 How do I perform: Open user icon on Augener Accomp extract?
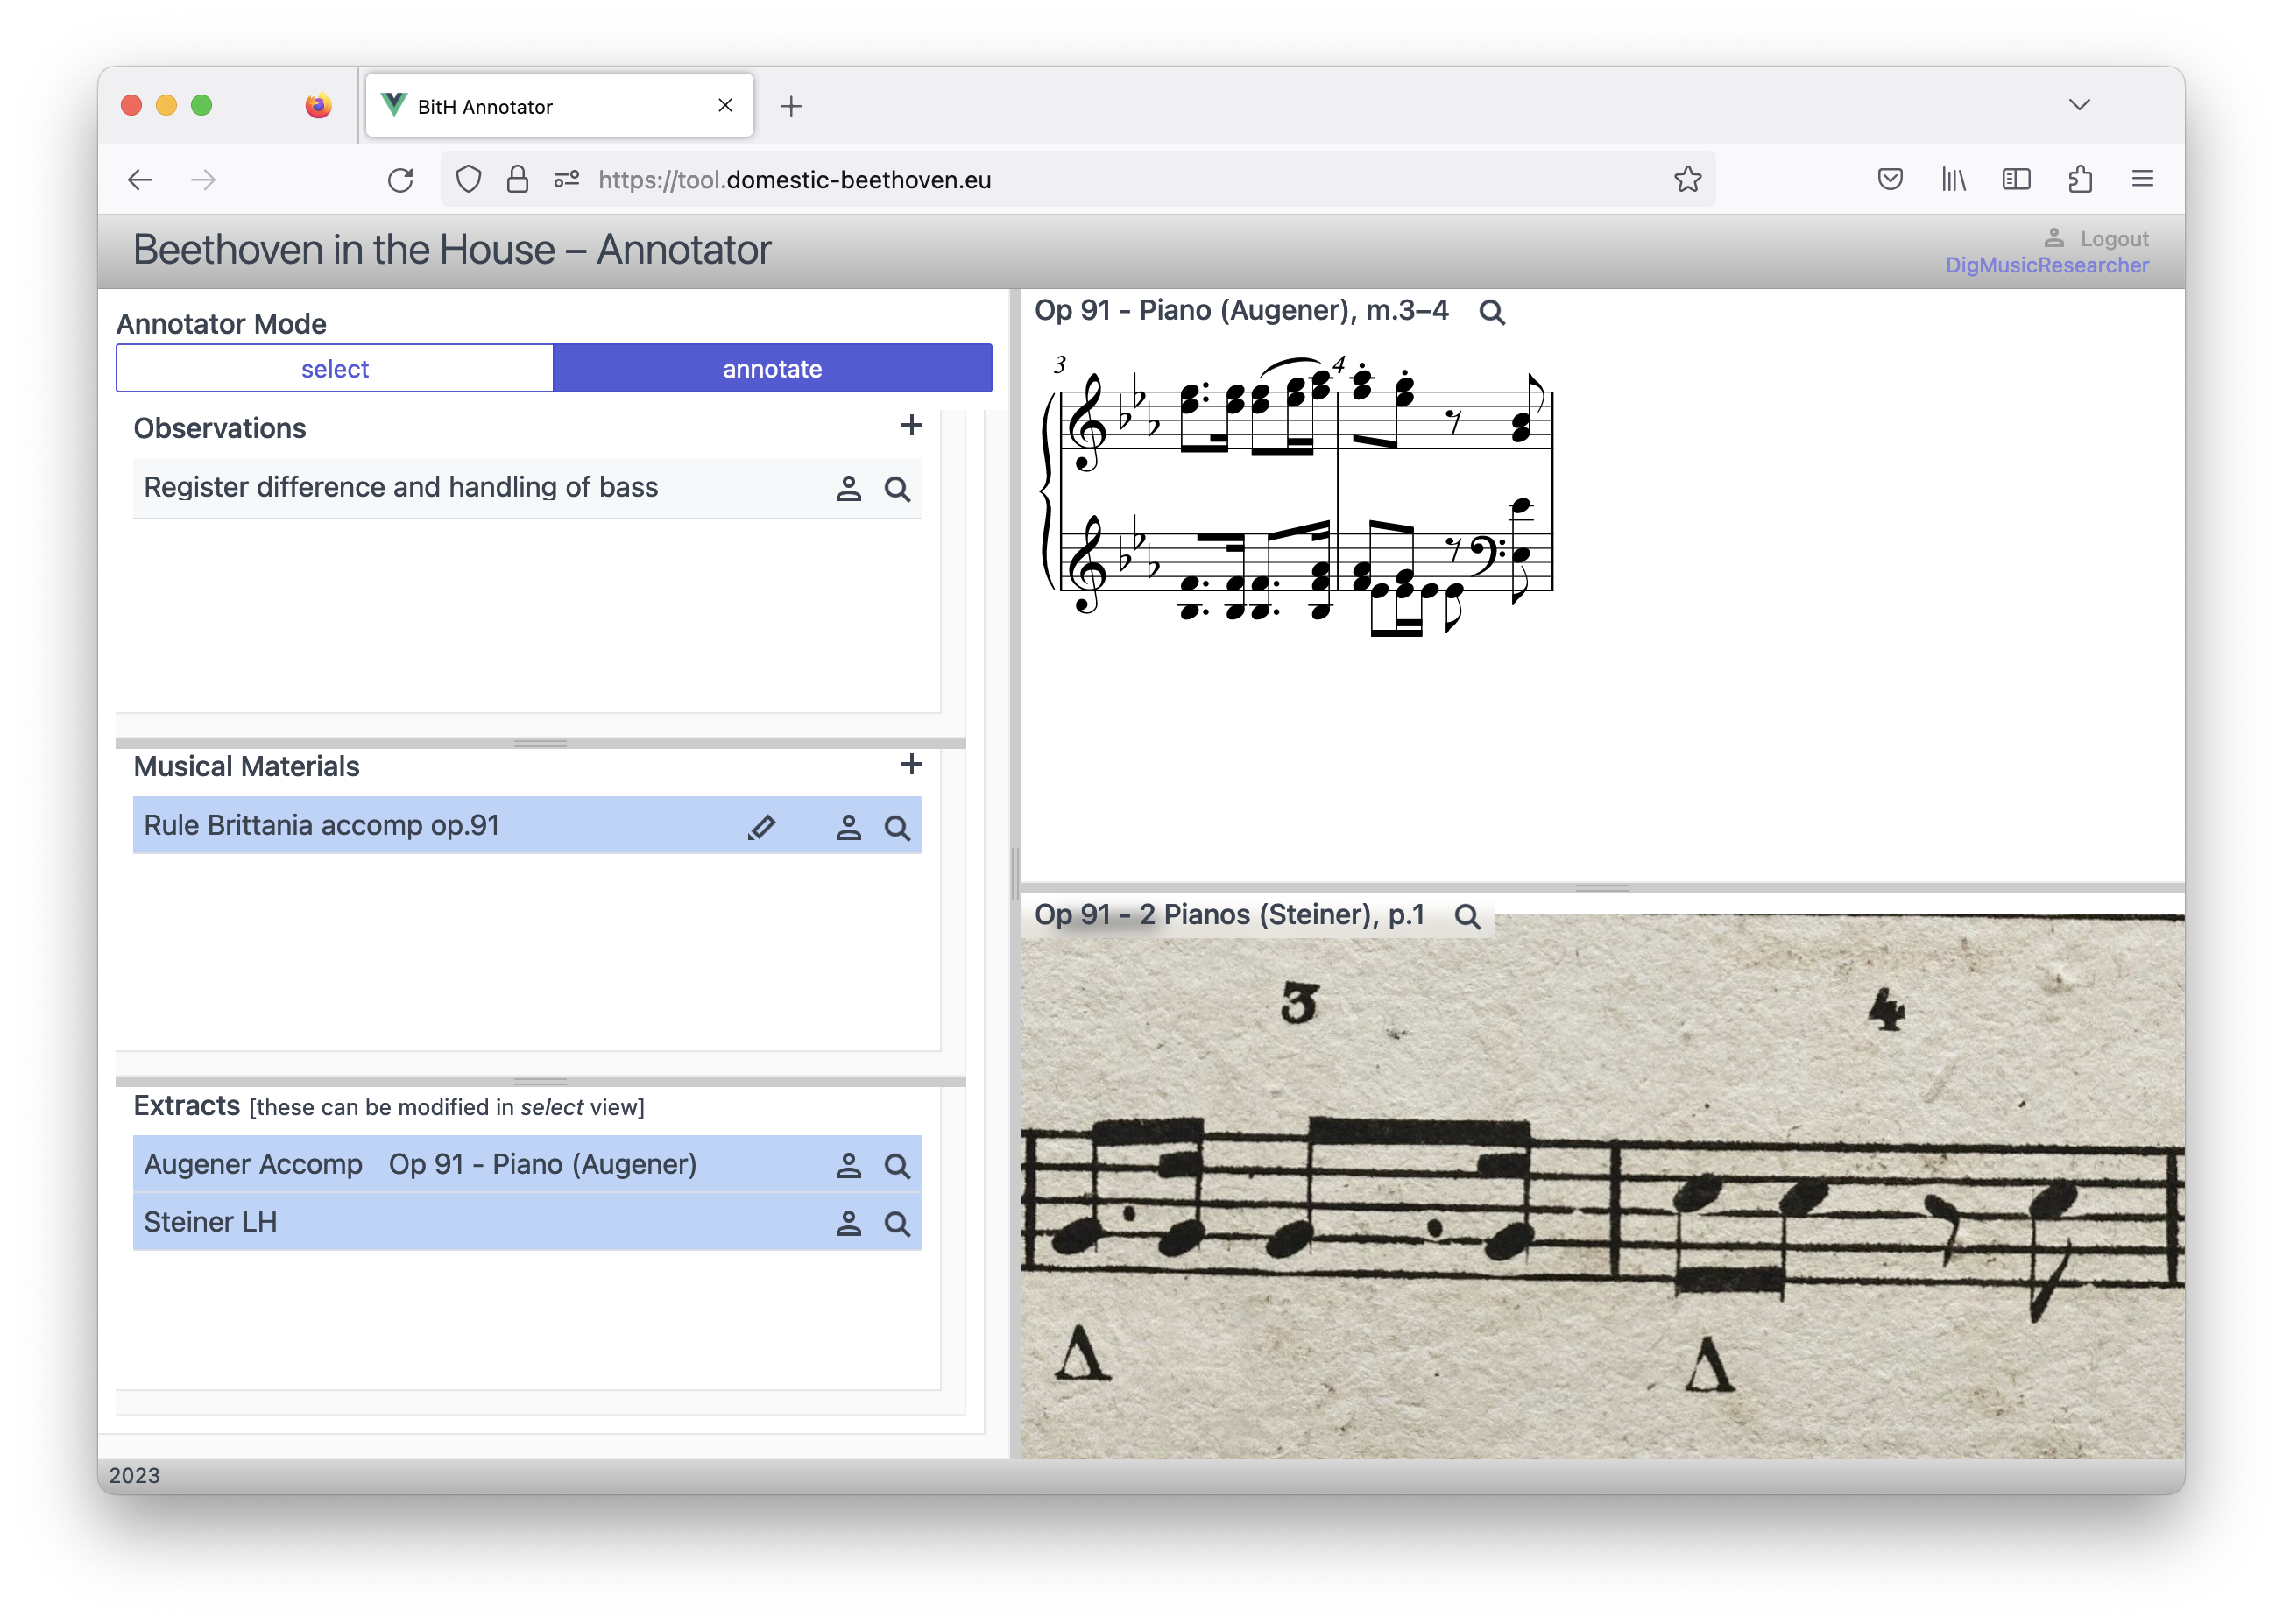[x=848, y=1165]
